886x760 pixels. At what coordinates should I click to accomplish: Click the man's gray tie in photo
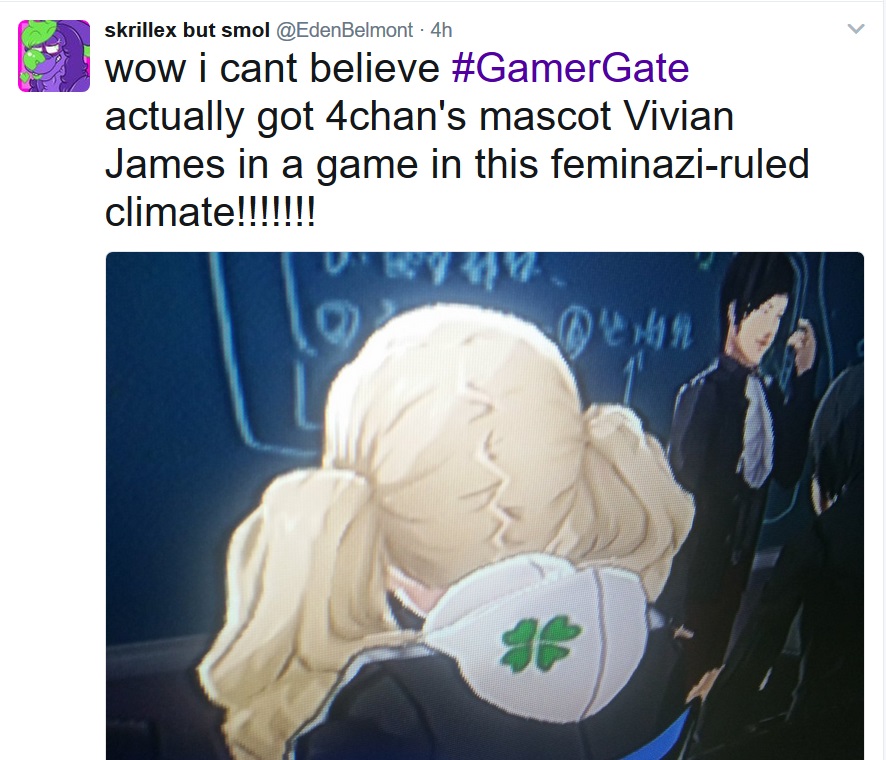point(756,429)
